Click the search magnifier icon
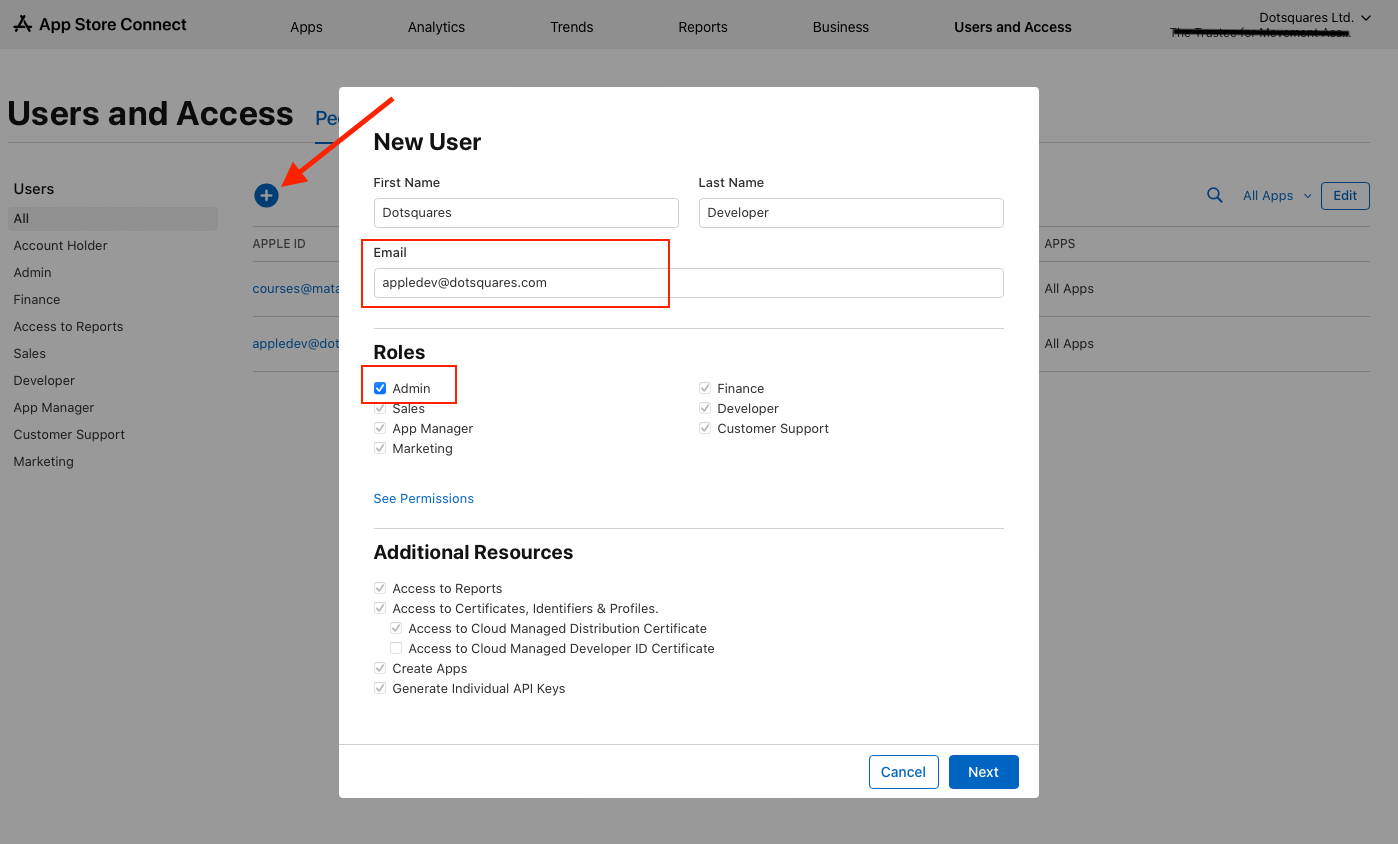The width and height of the screenshot is (1398, 844). (x=1215, y=195)
